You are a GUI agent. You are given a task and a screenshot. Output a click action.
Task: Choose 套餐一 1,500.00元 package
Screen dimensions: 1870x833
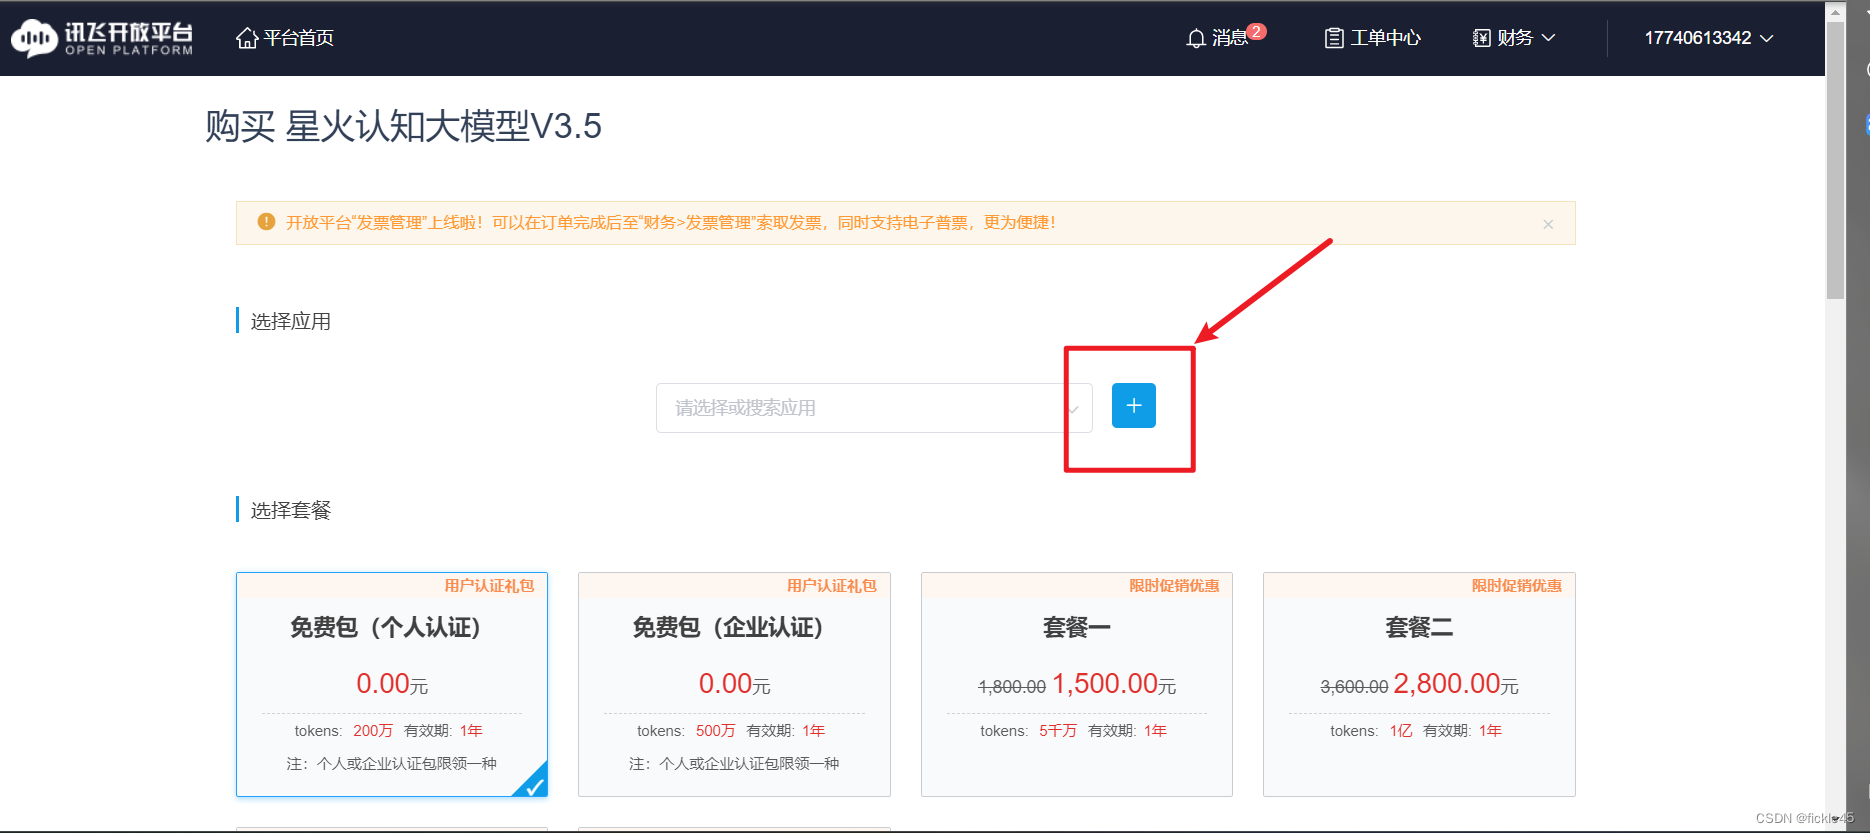[1077, 684]
